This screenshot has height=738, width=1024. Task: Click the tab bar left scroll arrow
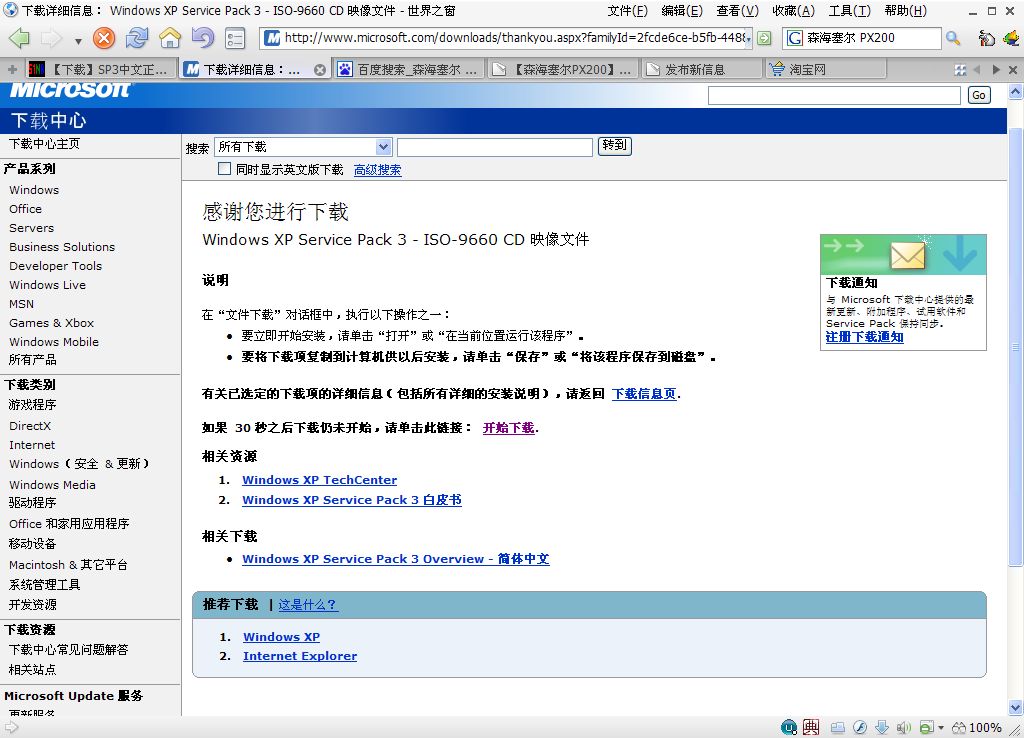pos(978,69)
